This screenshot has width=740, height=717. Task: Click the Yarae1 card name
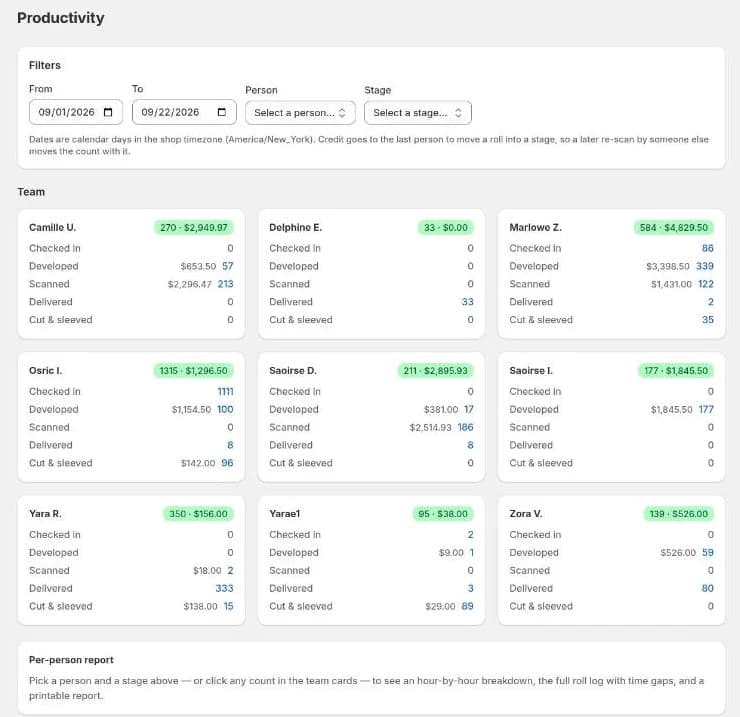coord(285,514)
